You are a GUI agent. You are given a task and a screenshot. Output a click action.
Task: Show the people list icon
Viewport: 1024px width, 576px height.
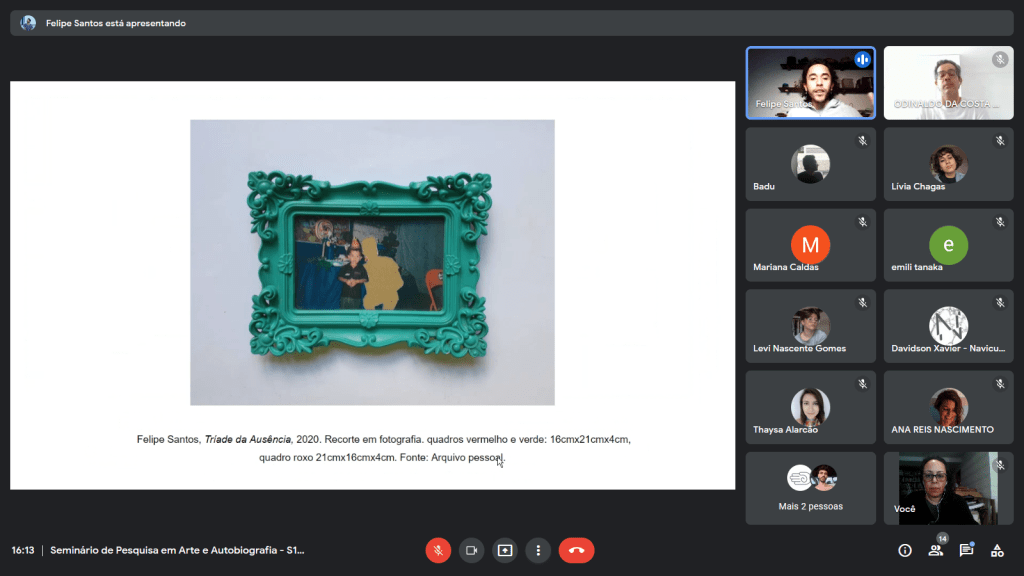click(936, 550)
